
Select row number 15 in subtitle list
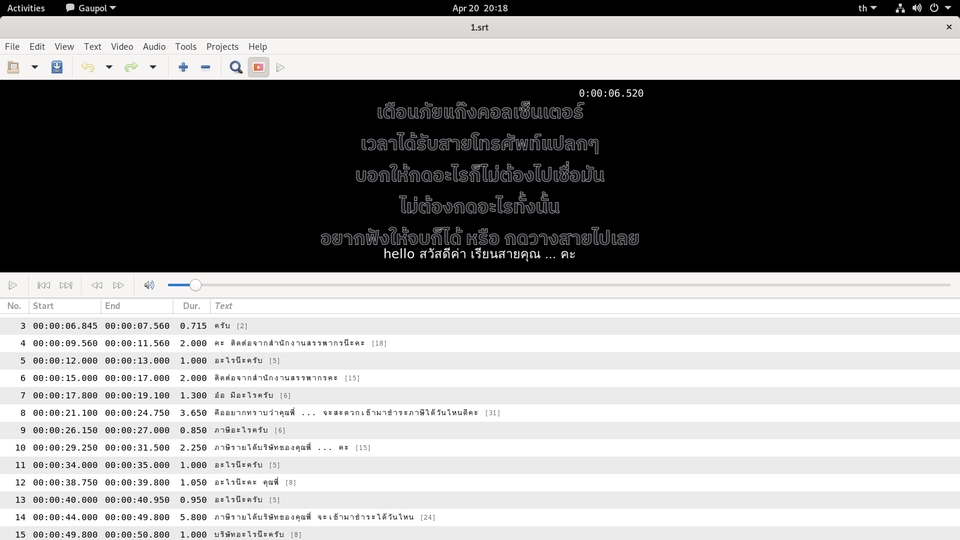click(x=20, y=534)
